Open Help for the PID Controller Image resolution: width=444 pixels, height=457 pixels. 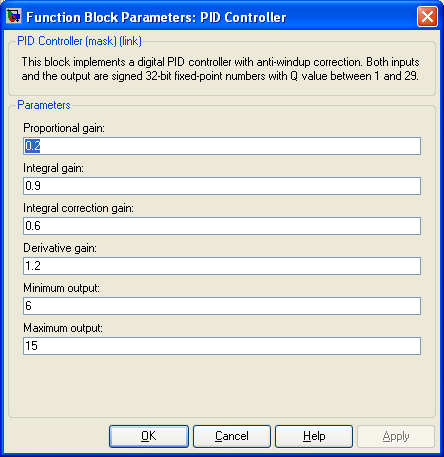(x=314, y=436)
